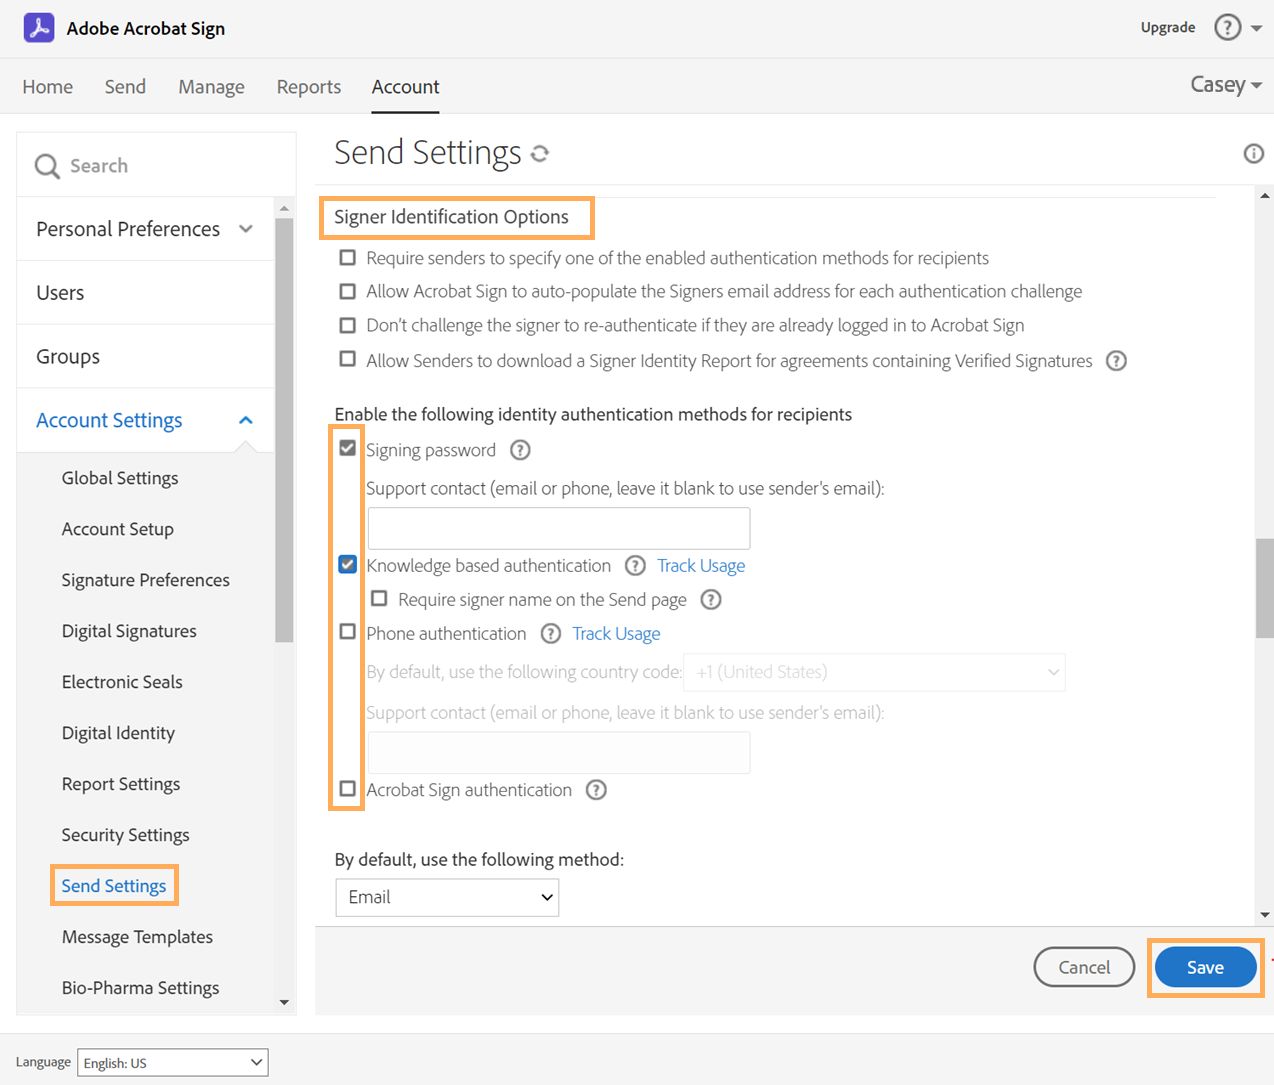Image resolution: width=1274 pixels, height=1085 pixels.
Task: Open Bio-Pharma Settings in sidebar
Action: (141, 988)
